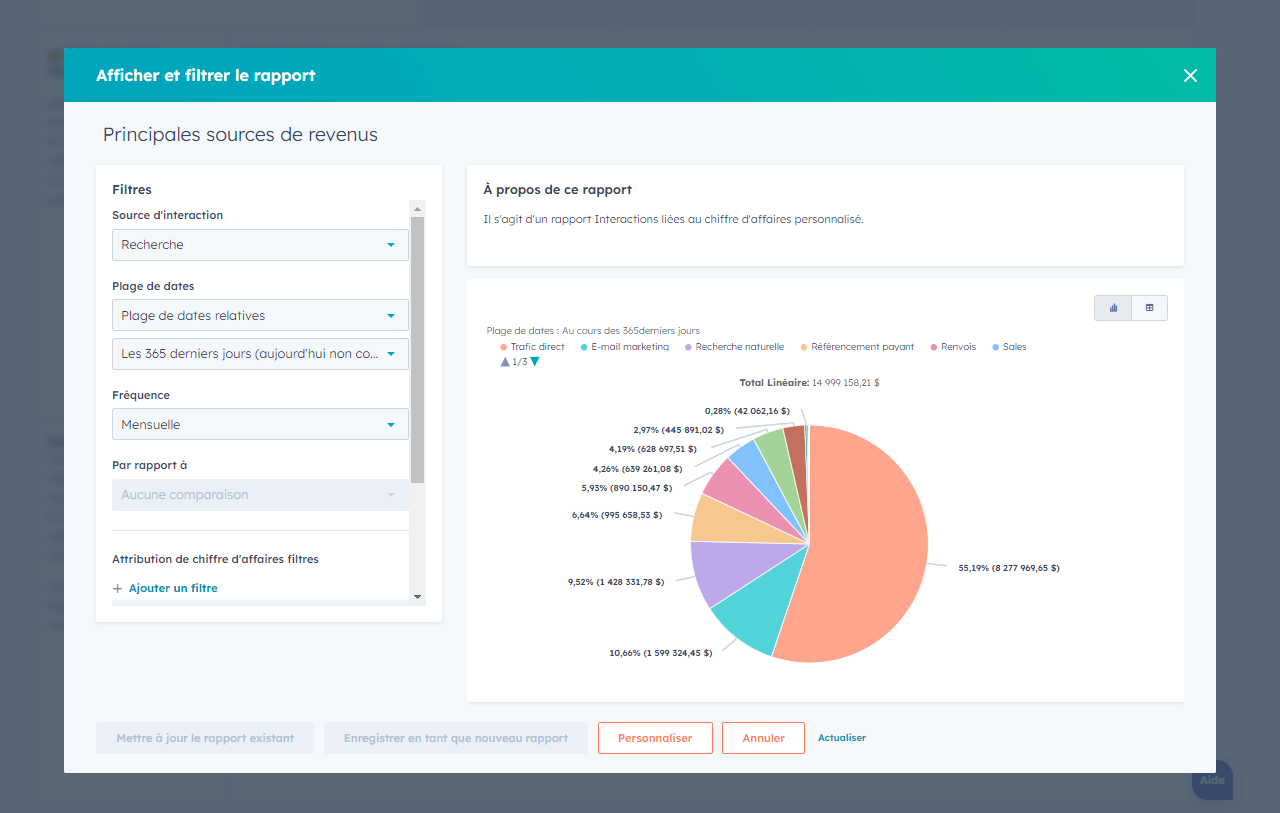The height and width of the screenshot is (813, 1280).
Task: Open the Fréquence Mensuelle dropdown
Action: (260, 425)
